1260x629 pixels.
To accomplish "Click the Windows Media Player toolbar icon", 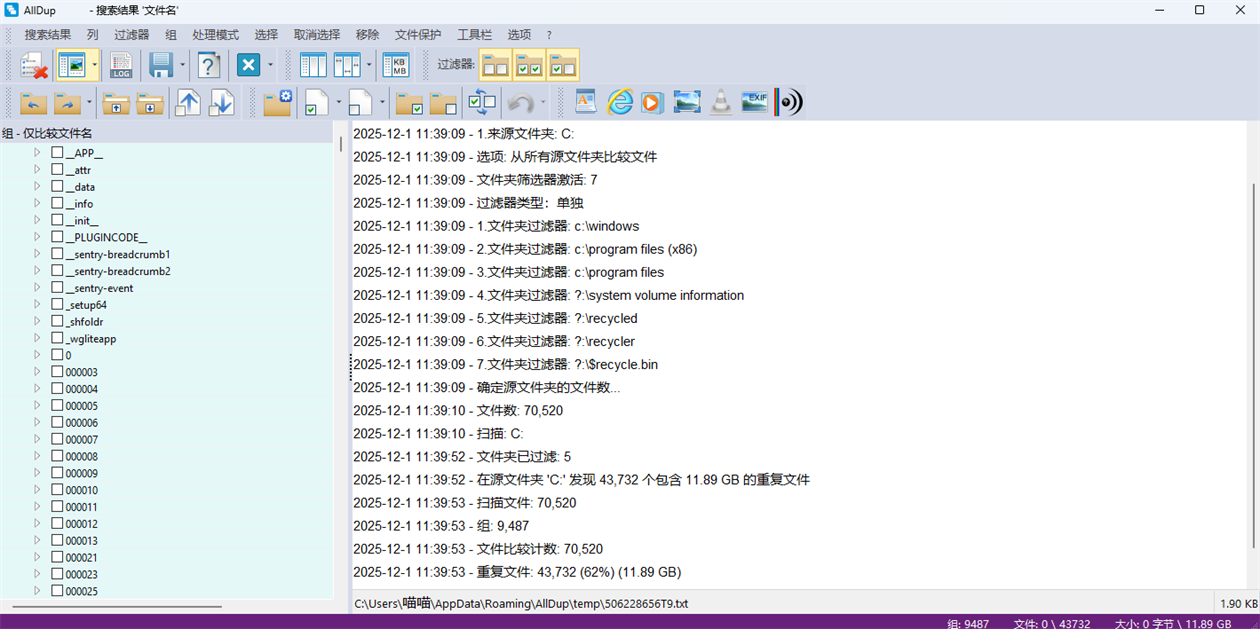I will pos(652,101).
